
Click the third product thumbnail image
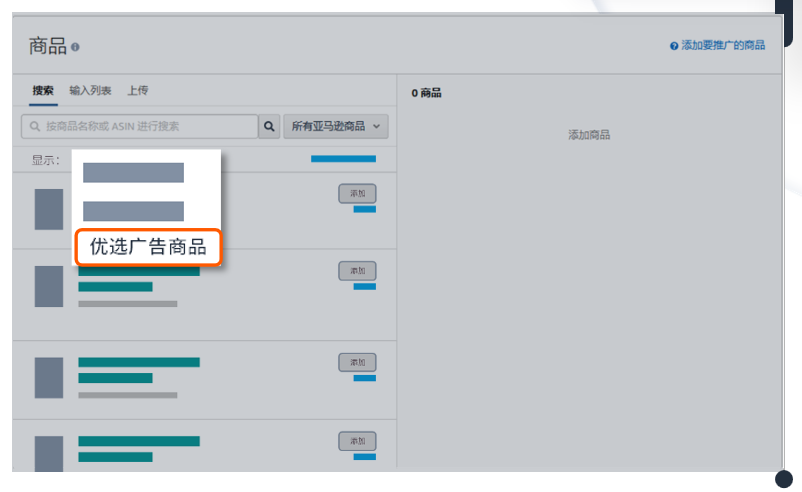[x=49, y=377]
